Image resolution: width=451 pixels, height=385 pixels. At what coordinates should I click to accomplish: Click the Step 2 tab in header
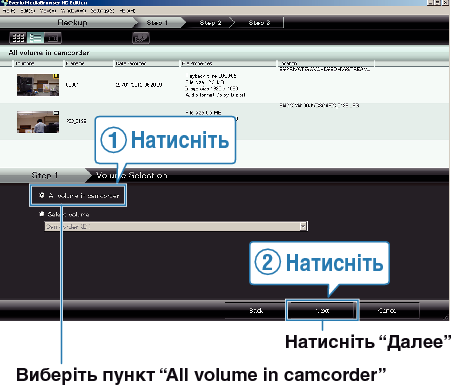tap(210, 23)
